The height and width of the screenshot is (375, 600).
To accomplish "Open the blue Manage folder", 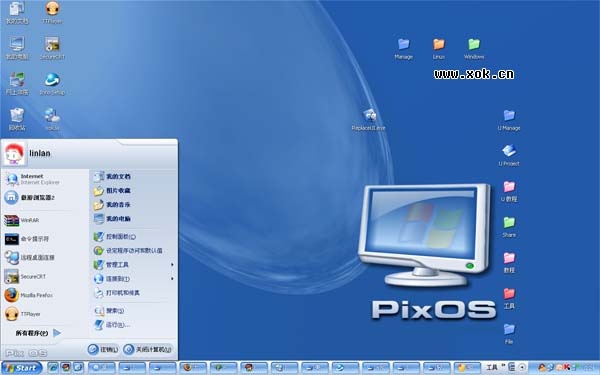I will tap(403, 48).
